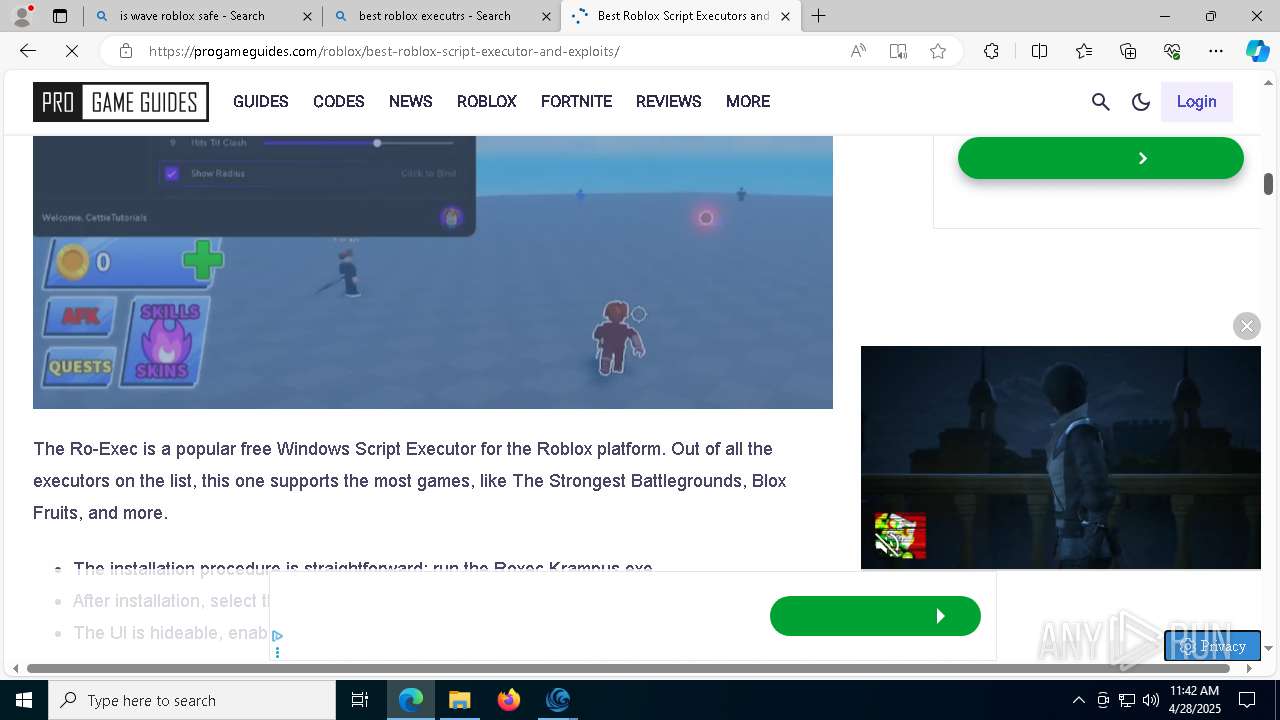Open NEWS menu
Image resolution: width=1280 pixels, height=720 pixels.
point(411,101)
